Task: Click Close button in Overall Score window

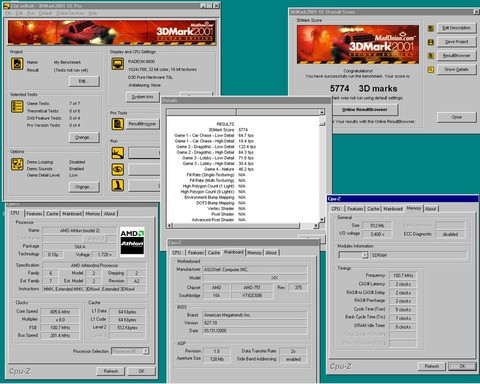Action: [x=456, y=117]
